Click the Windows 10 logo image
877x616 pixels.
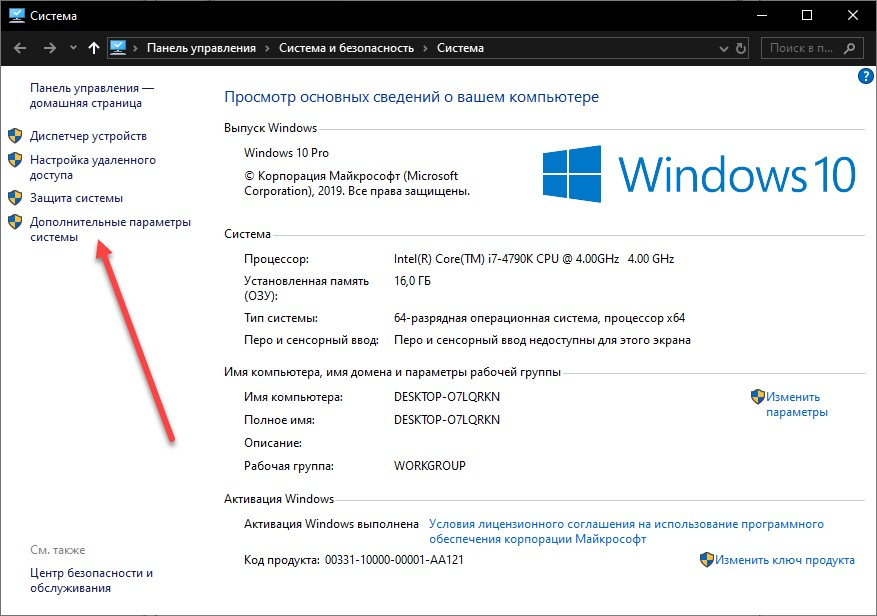point(699,174)
